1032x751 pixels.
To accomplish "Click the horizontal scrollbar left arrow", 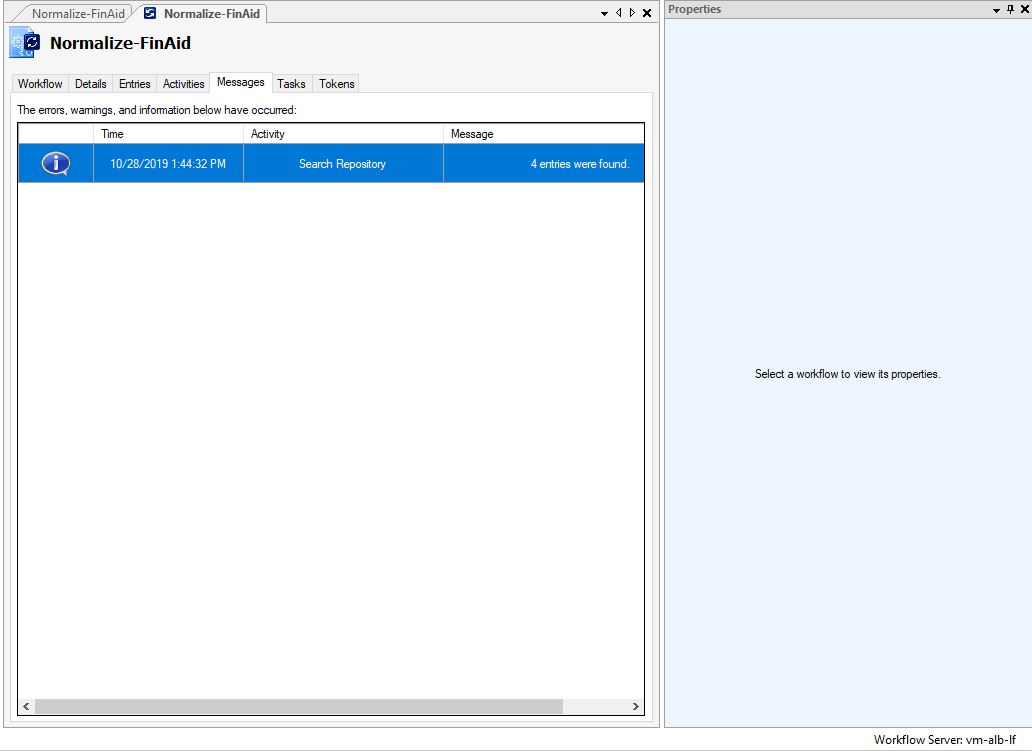I will coord(26,706).
